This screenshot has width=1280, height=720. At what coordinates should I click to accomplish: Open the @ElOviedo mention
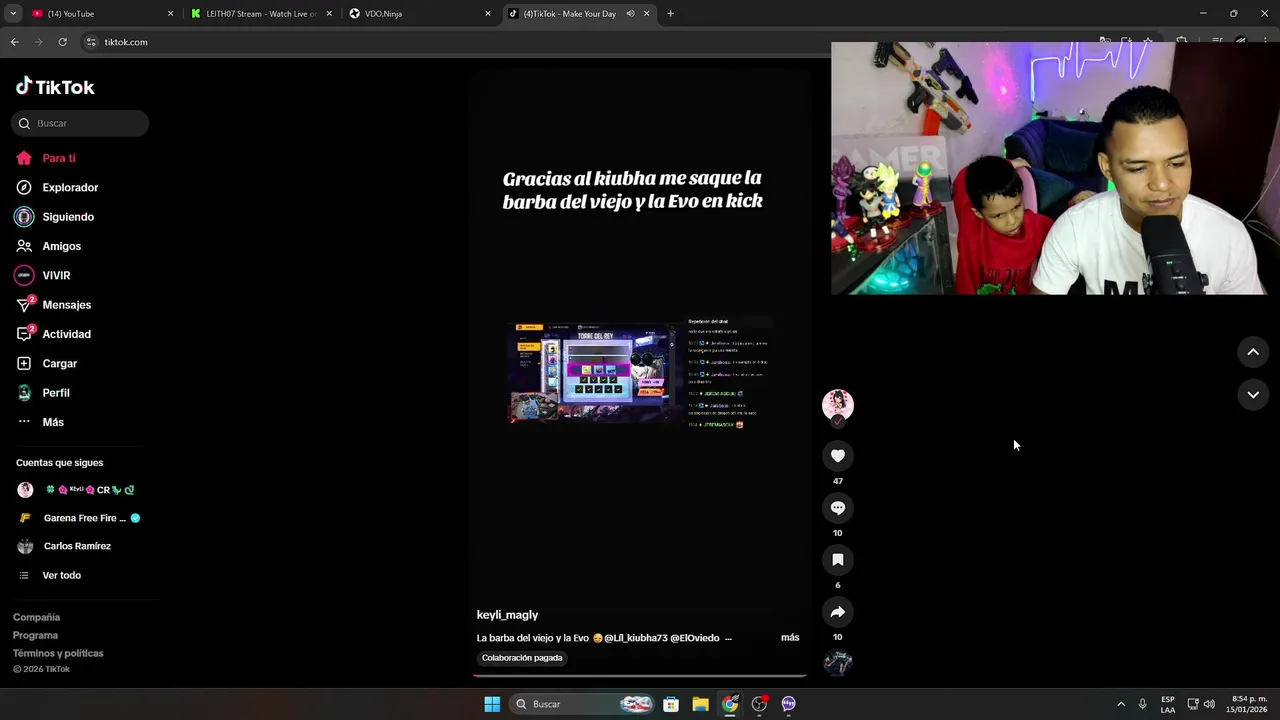point(694,638)
